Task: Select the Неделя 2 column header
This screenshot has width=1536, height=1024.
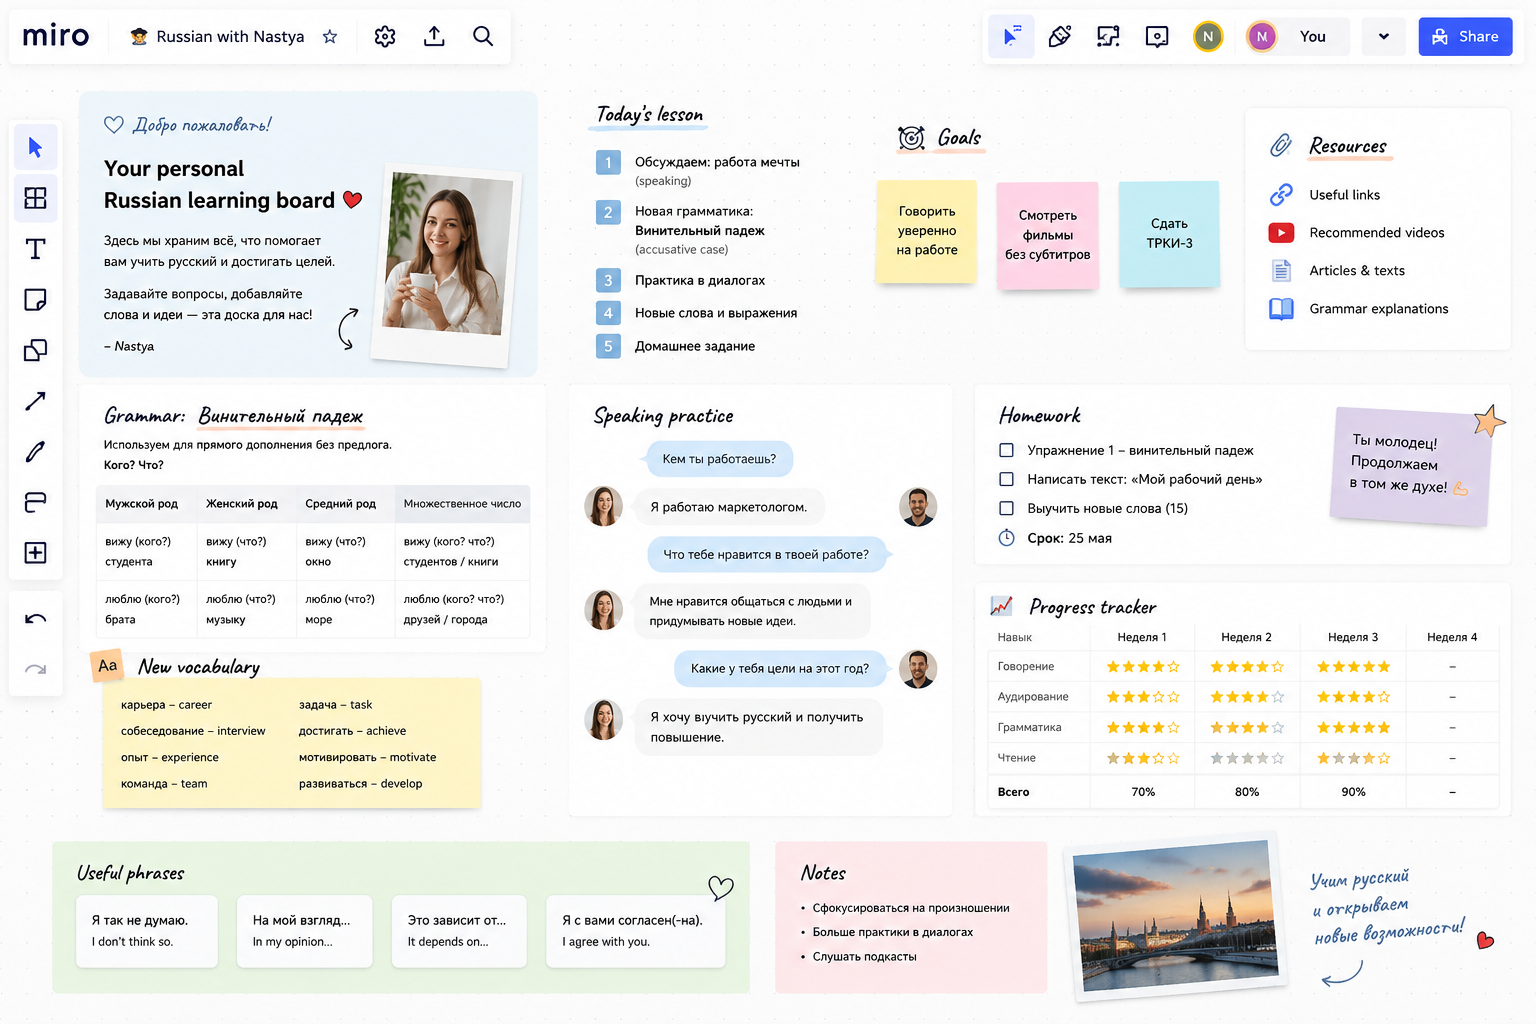Action: click(x=1246, y=637)
